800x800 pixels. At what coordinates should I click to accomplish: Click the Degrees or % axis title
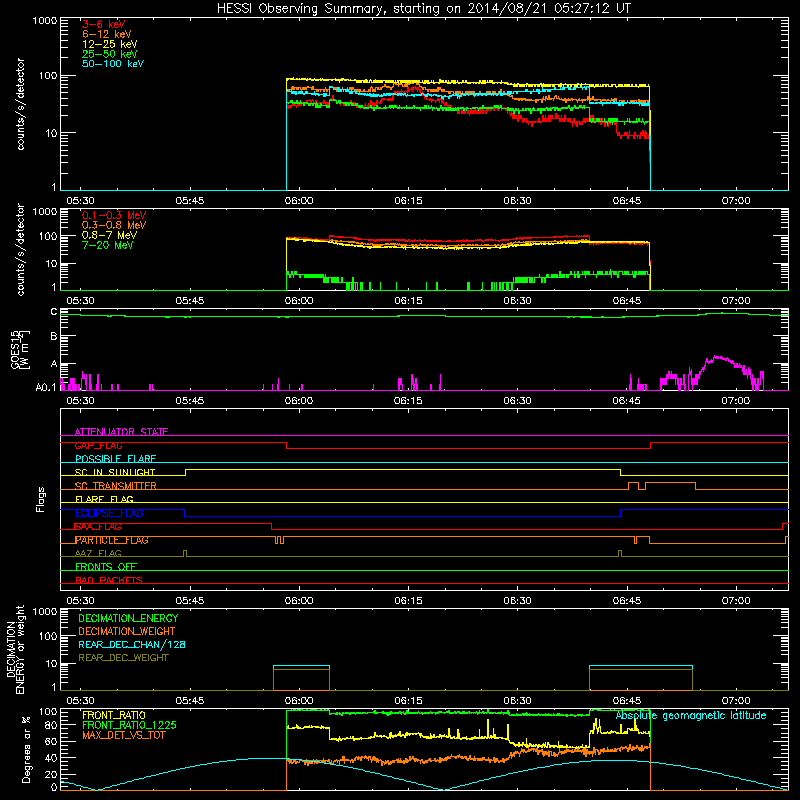27,749
